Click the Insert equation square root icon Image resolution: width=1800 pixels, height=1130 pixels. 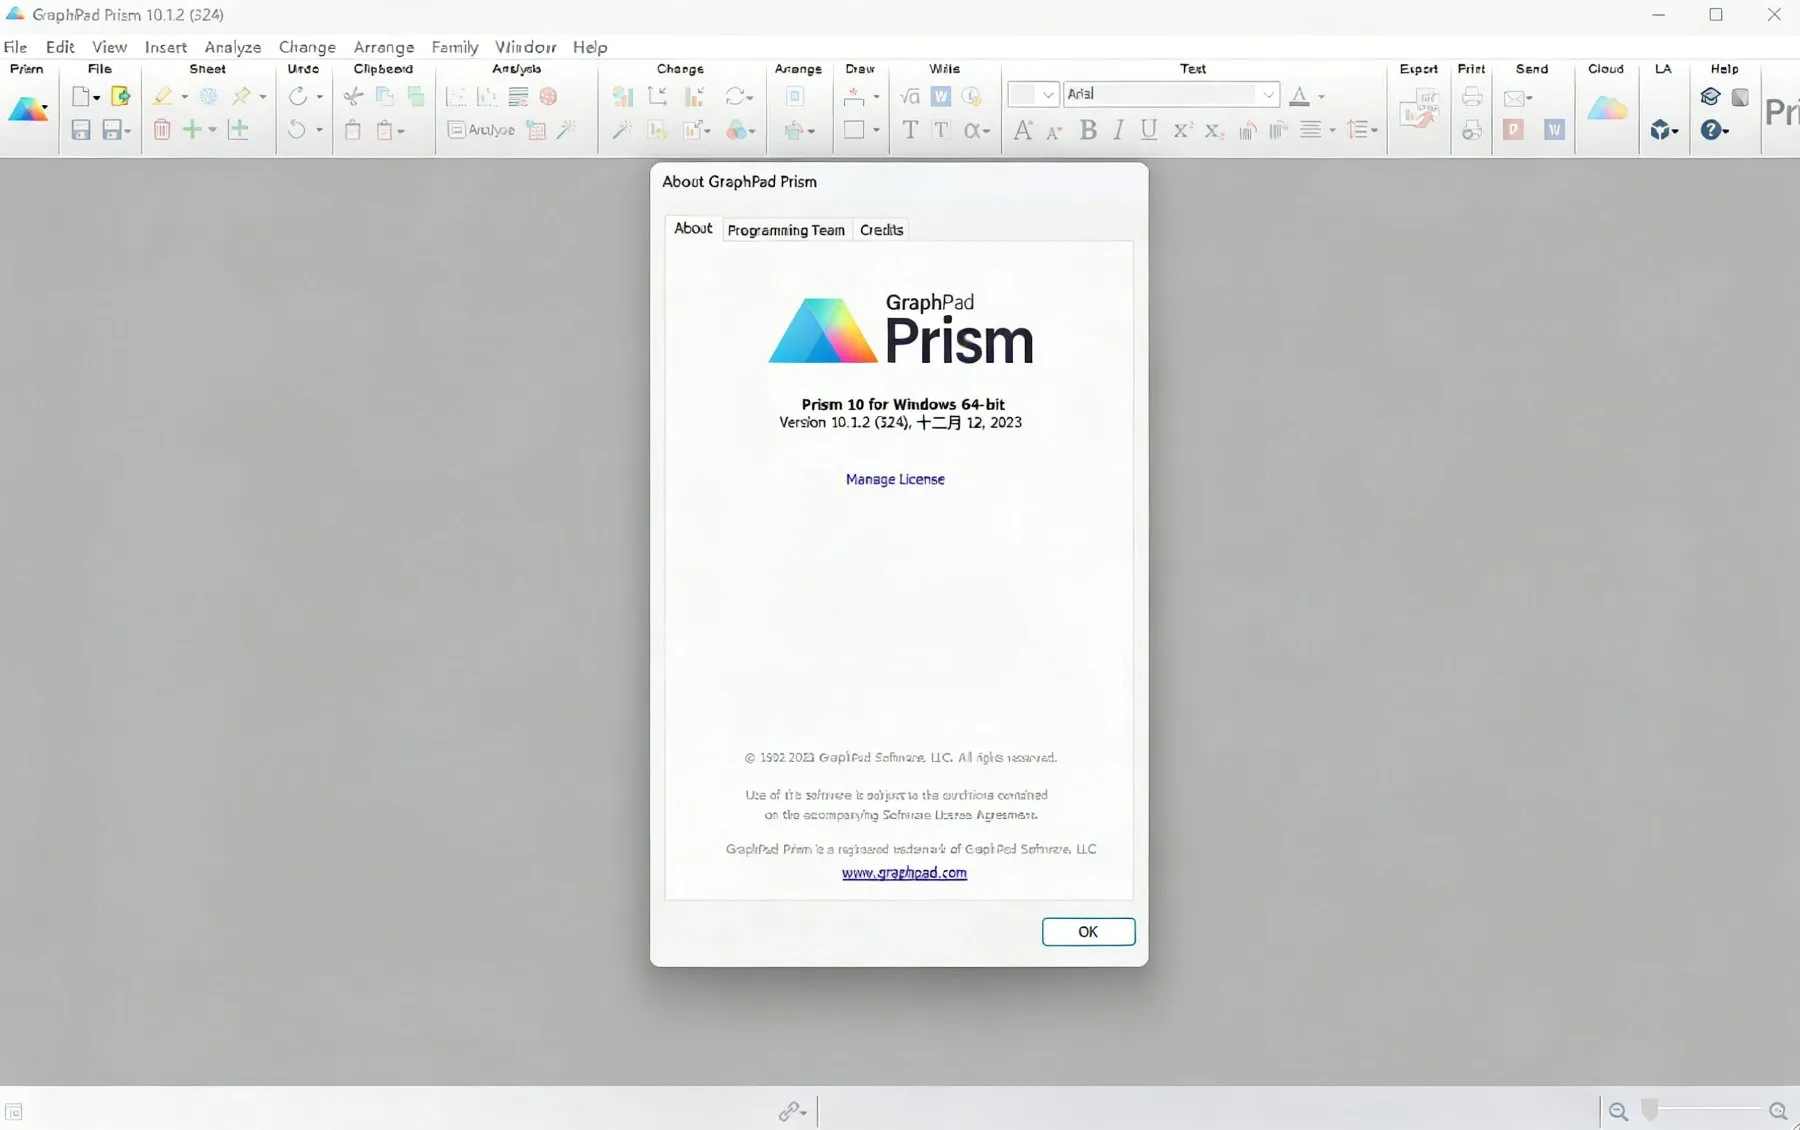tap(909, 96)
